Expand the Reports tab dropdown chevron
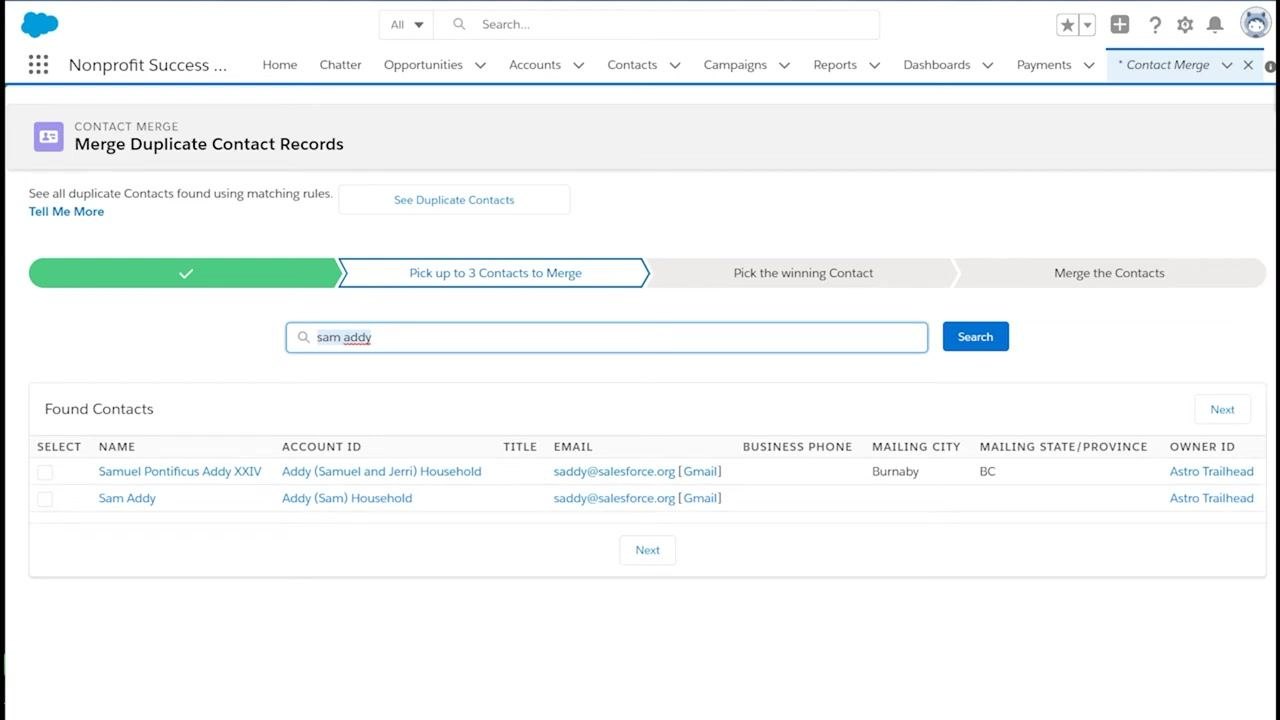Image resolution: width=1280 pixels, height=720 pixels. coord(874,65)
